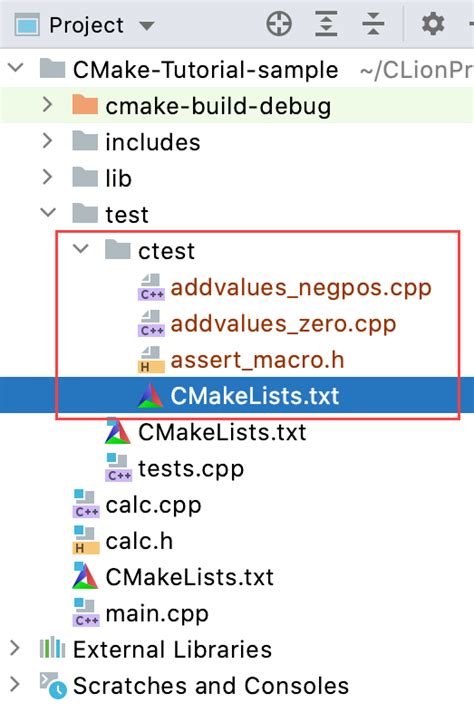Click the Scratches and Consoles clock icon

53,686
